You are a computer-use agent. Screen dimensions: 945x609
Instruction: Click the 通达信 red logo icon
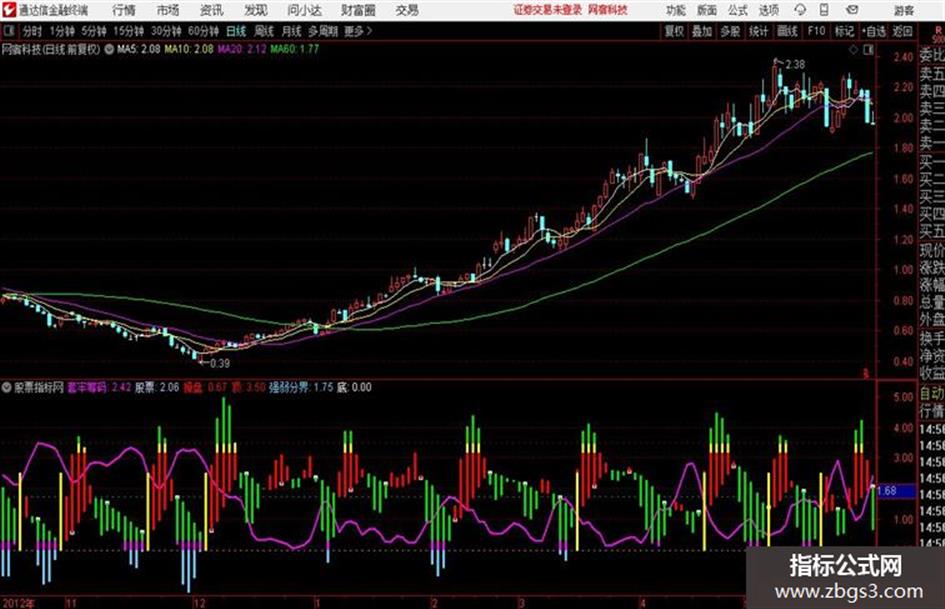[9, 10]
